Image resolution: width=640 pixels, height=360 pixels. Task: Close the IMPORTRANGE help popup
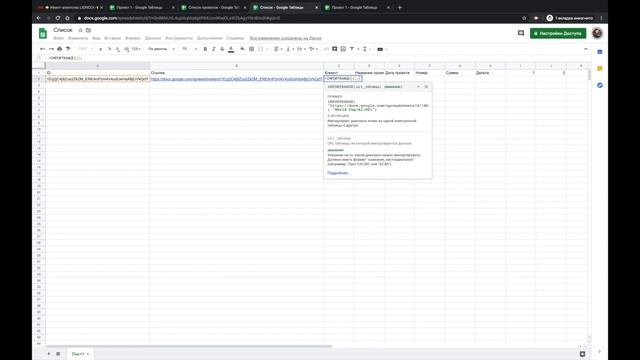click(426, 87)
